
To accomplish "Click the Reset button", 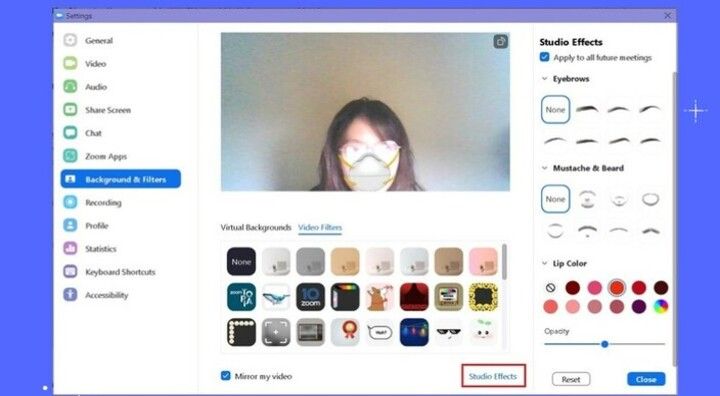I will (571, 379).
